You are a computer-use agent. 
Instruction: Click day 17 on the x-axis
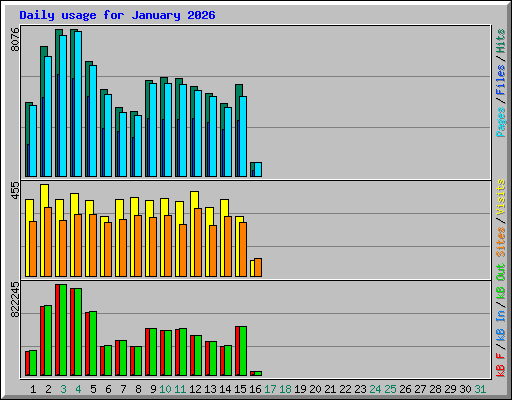pyautogui.click(x=270, y=389)
